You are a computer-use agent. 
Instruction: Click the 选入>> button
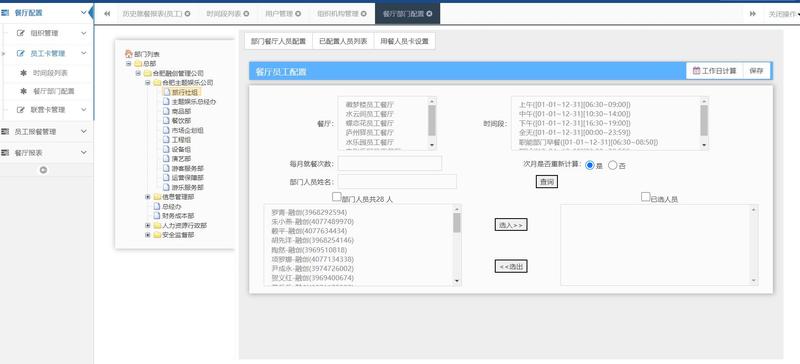pos(511,225)
